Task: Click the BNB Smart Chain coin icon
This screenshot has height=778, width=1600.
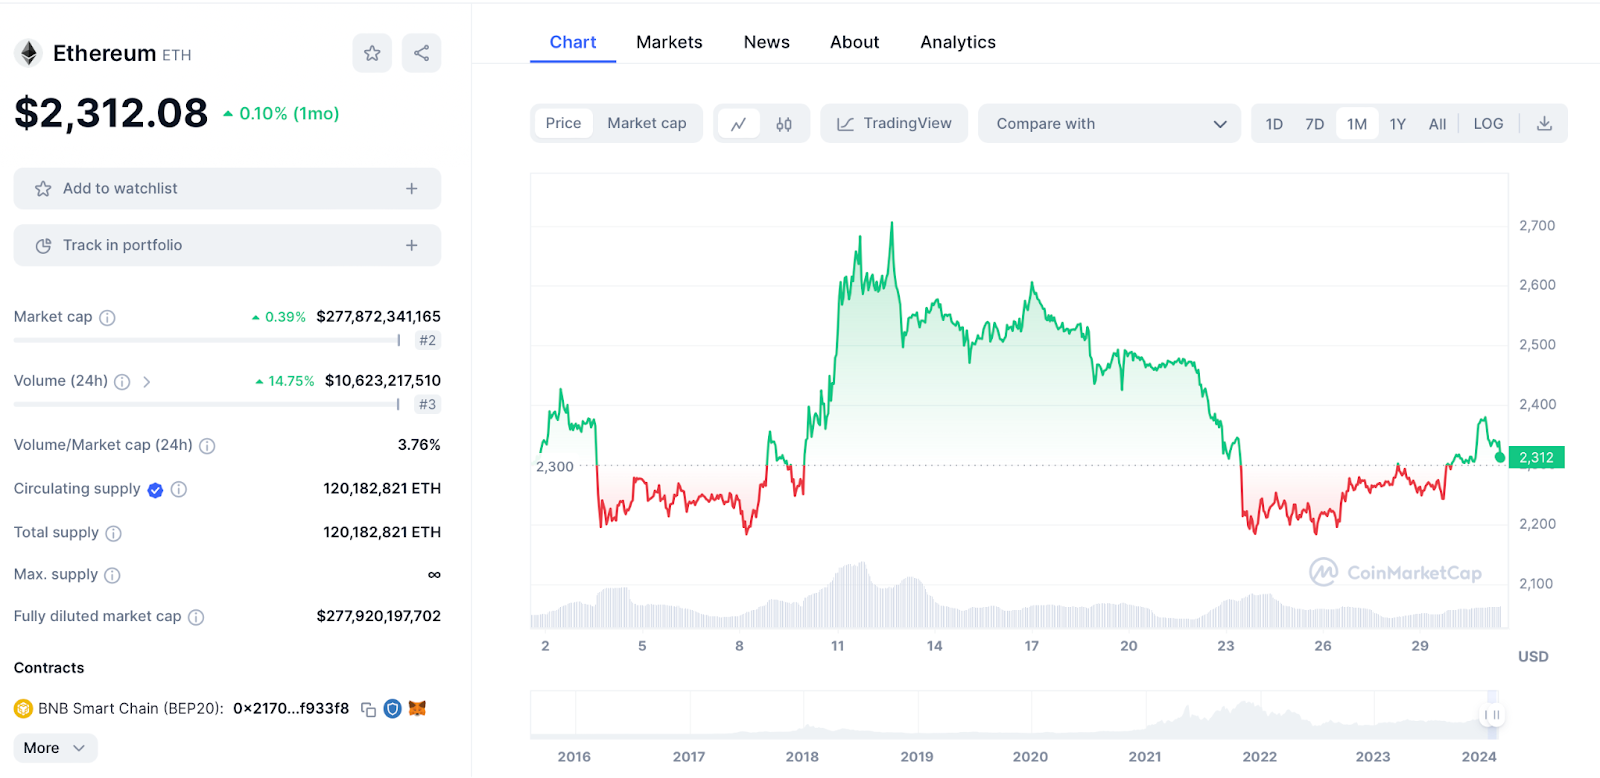Action: tap(23, 709)
